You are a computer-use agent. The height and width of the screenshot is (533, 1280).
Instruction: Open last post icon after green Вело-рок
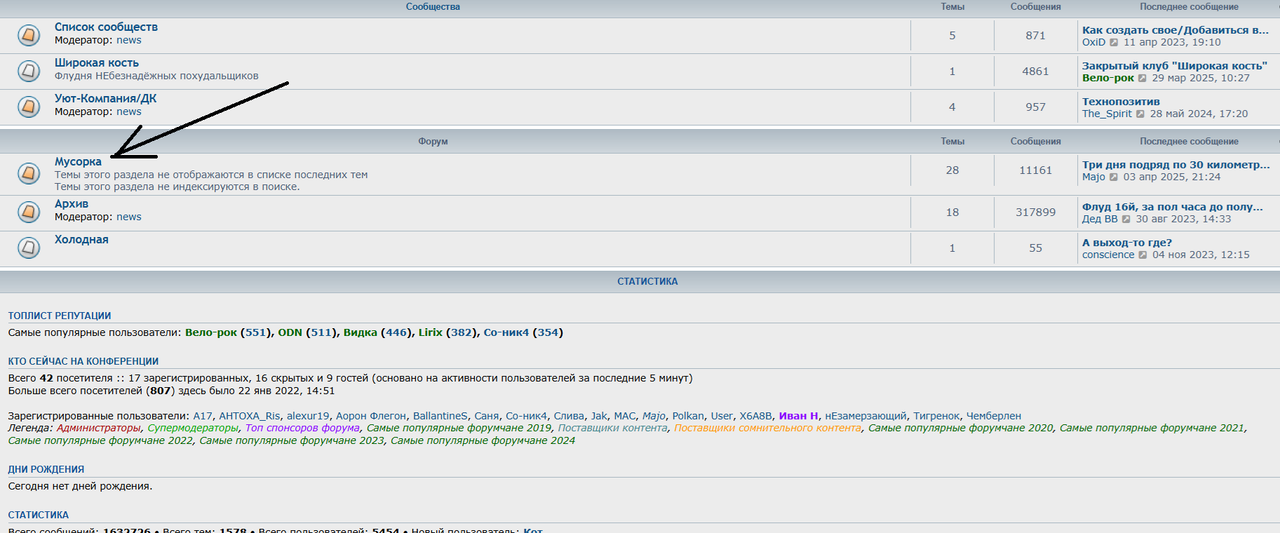pyautogui.click(x=1142, y=78)
